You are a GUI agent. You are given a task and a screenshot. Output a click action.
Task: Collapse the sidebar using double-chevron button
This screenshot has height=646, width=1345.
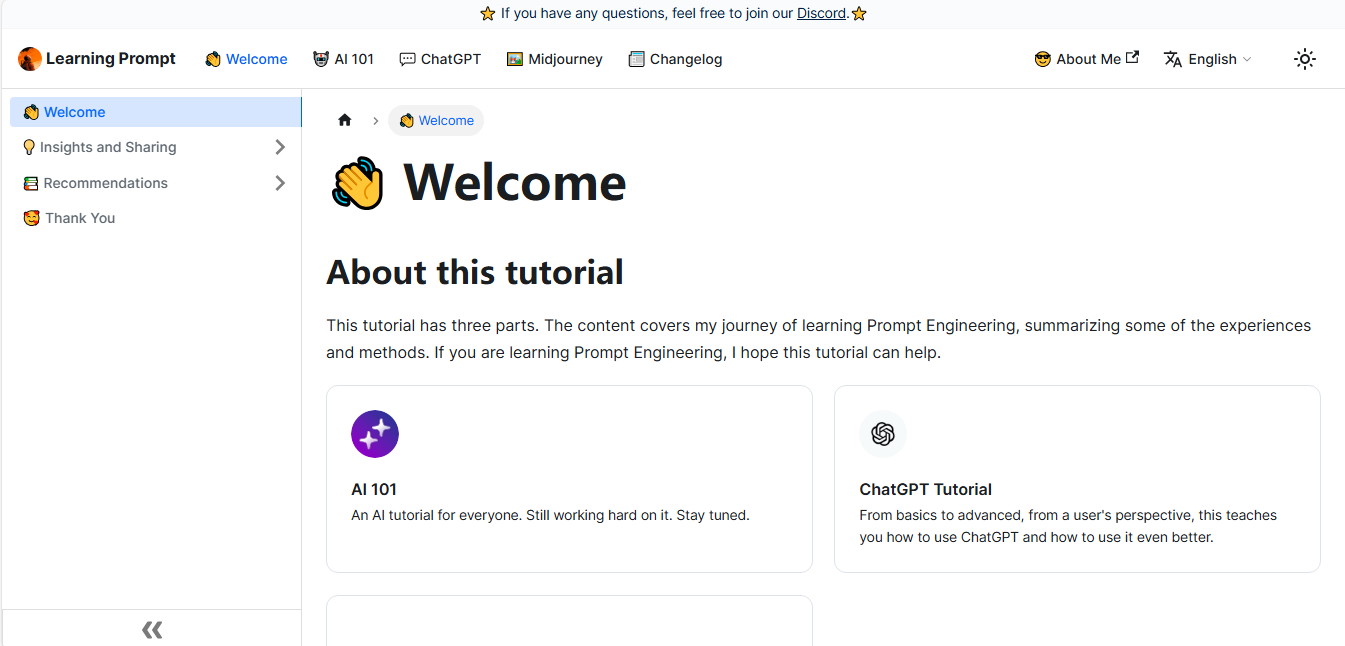(152, 629)
